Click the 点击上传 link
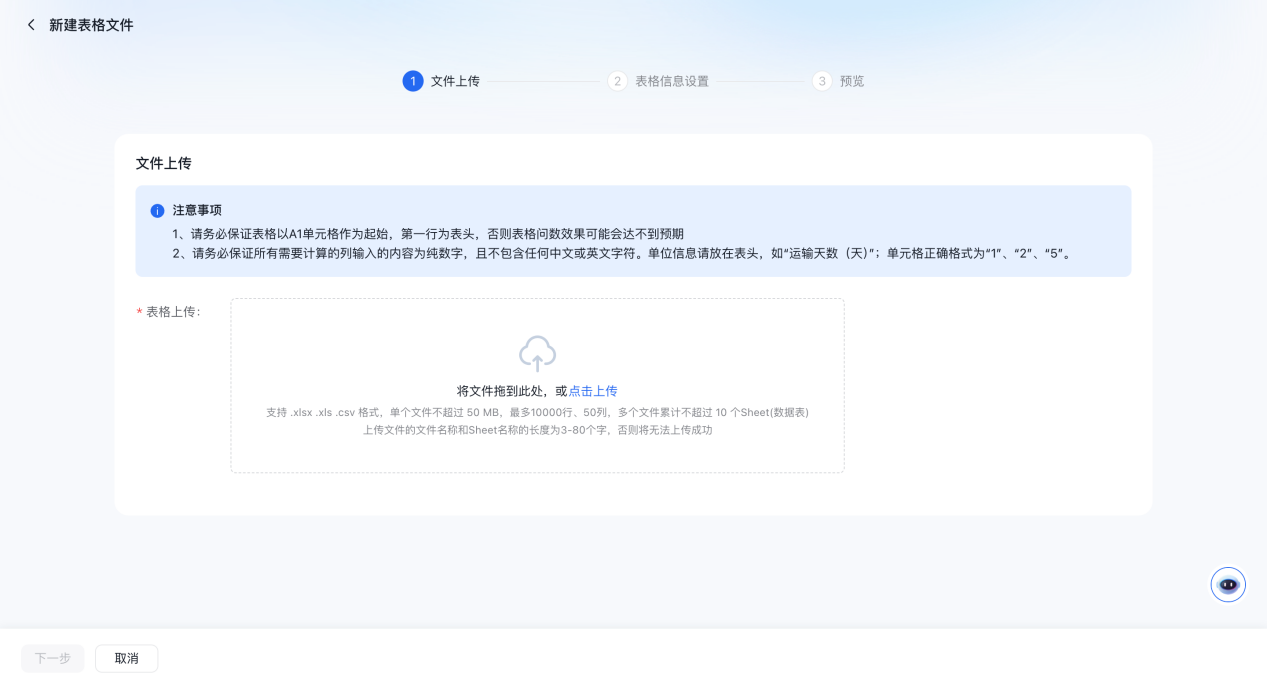1267x685 pixels. pos(593,391)
